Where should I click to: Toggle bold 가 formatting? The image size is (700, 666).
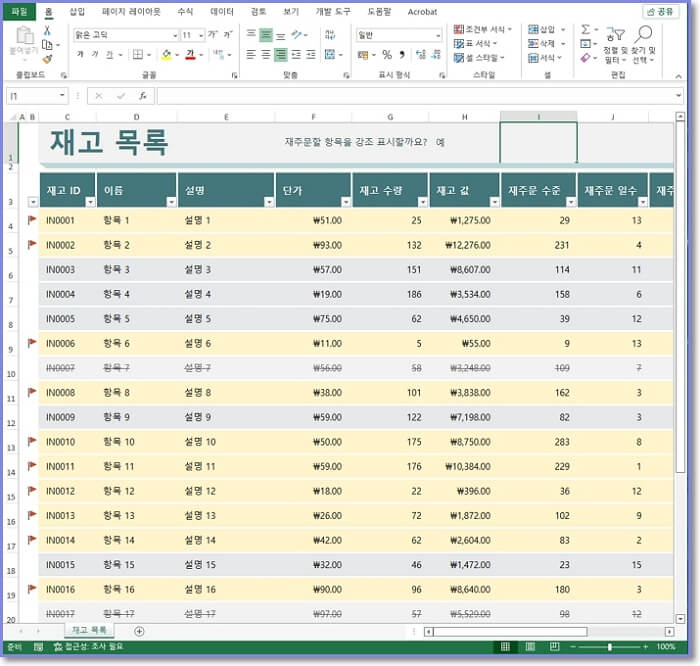point(80,54)
